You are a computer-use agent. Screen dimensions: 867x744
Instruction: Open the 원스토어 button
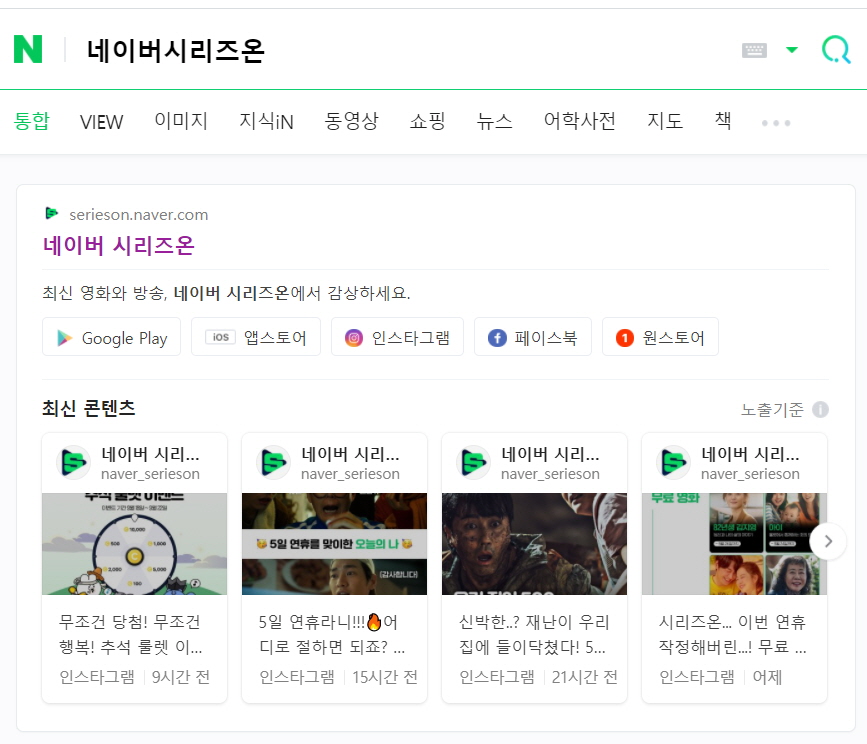coord(660,337)
